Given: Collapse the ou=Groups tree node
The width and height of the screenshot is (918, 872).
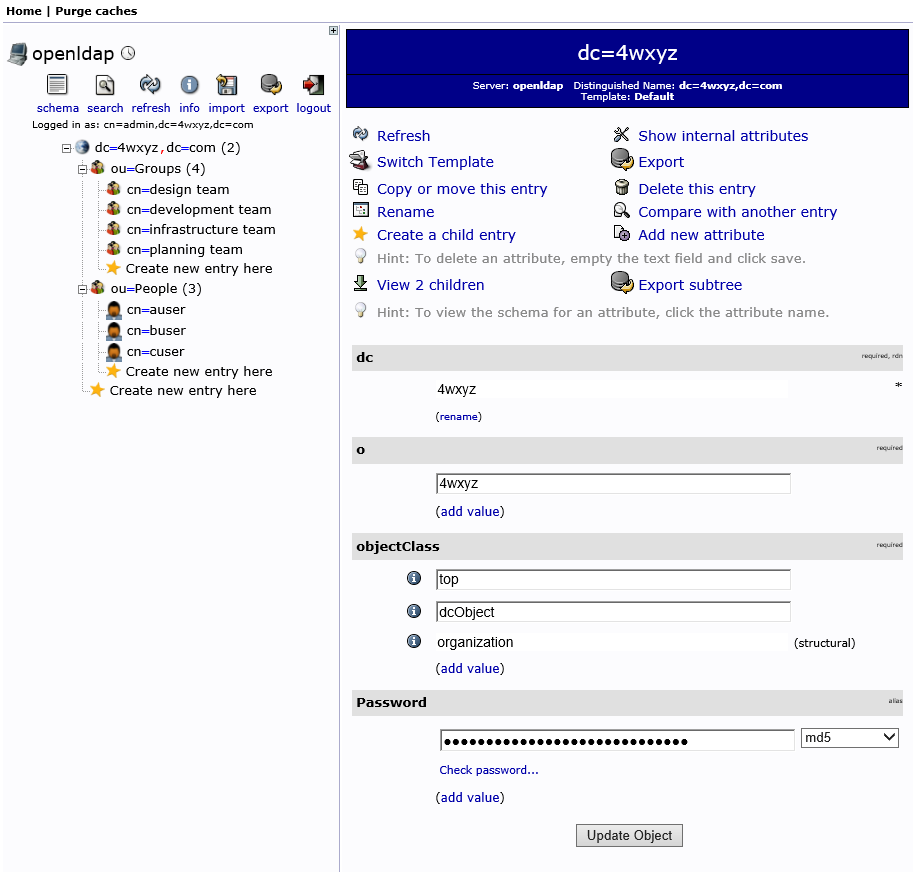Looking at the screenshot, I should tap(83, 169).
